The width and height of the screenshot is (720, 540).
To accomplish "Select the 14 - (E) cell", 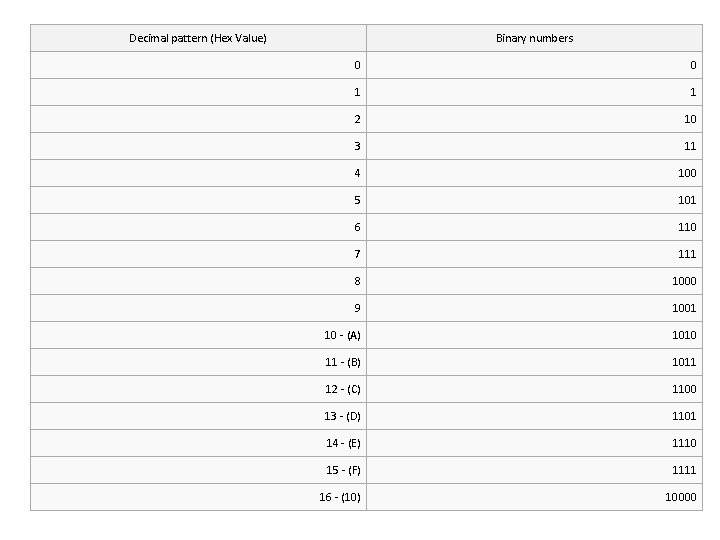I will coord(198,444).
